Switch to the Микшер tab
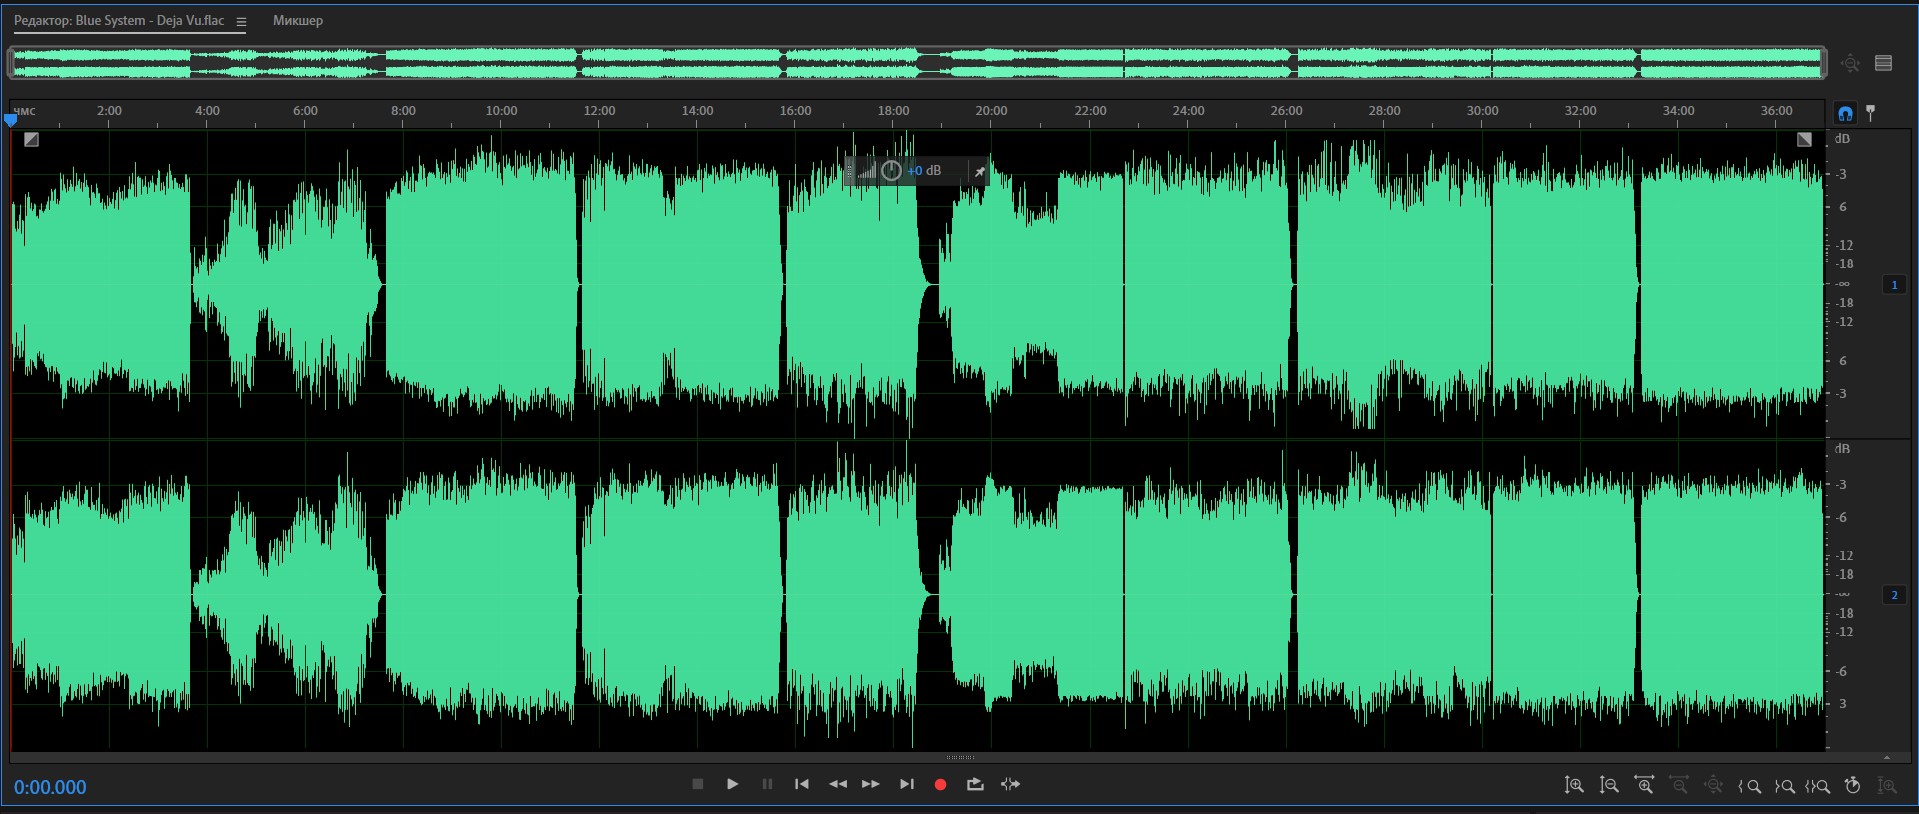The height and width of the screenshot is (814, 1919). (x=298, y=21)
